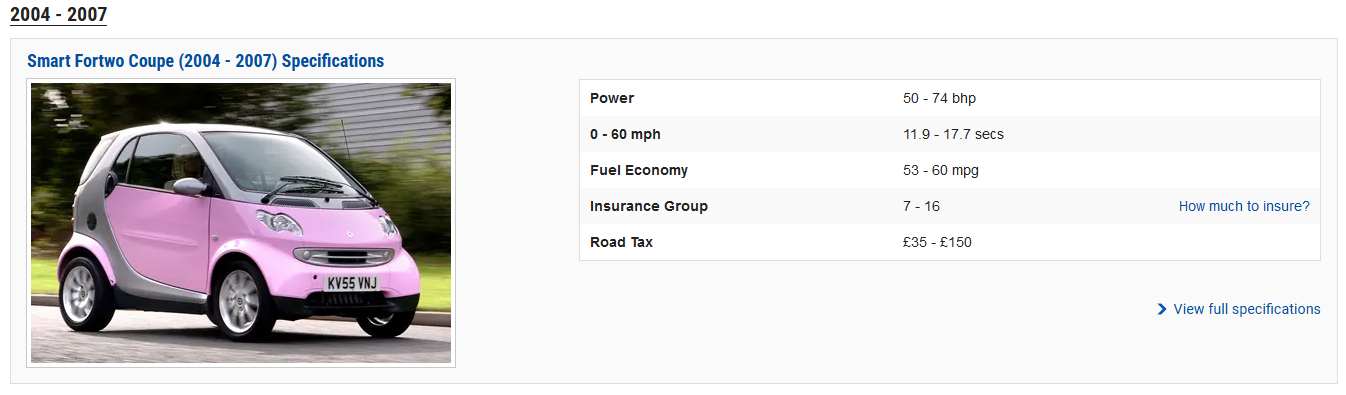Click the Road Tax row label
The height and width of the screenshot is (395, 1346).
621,242
